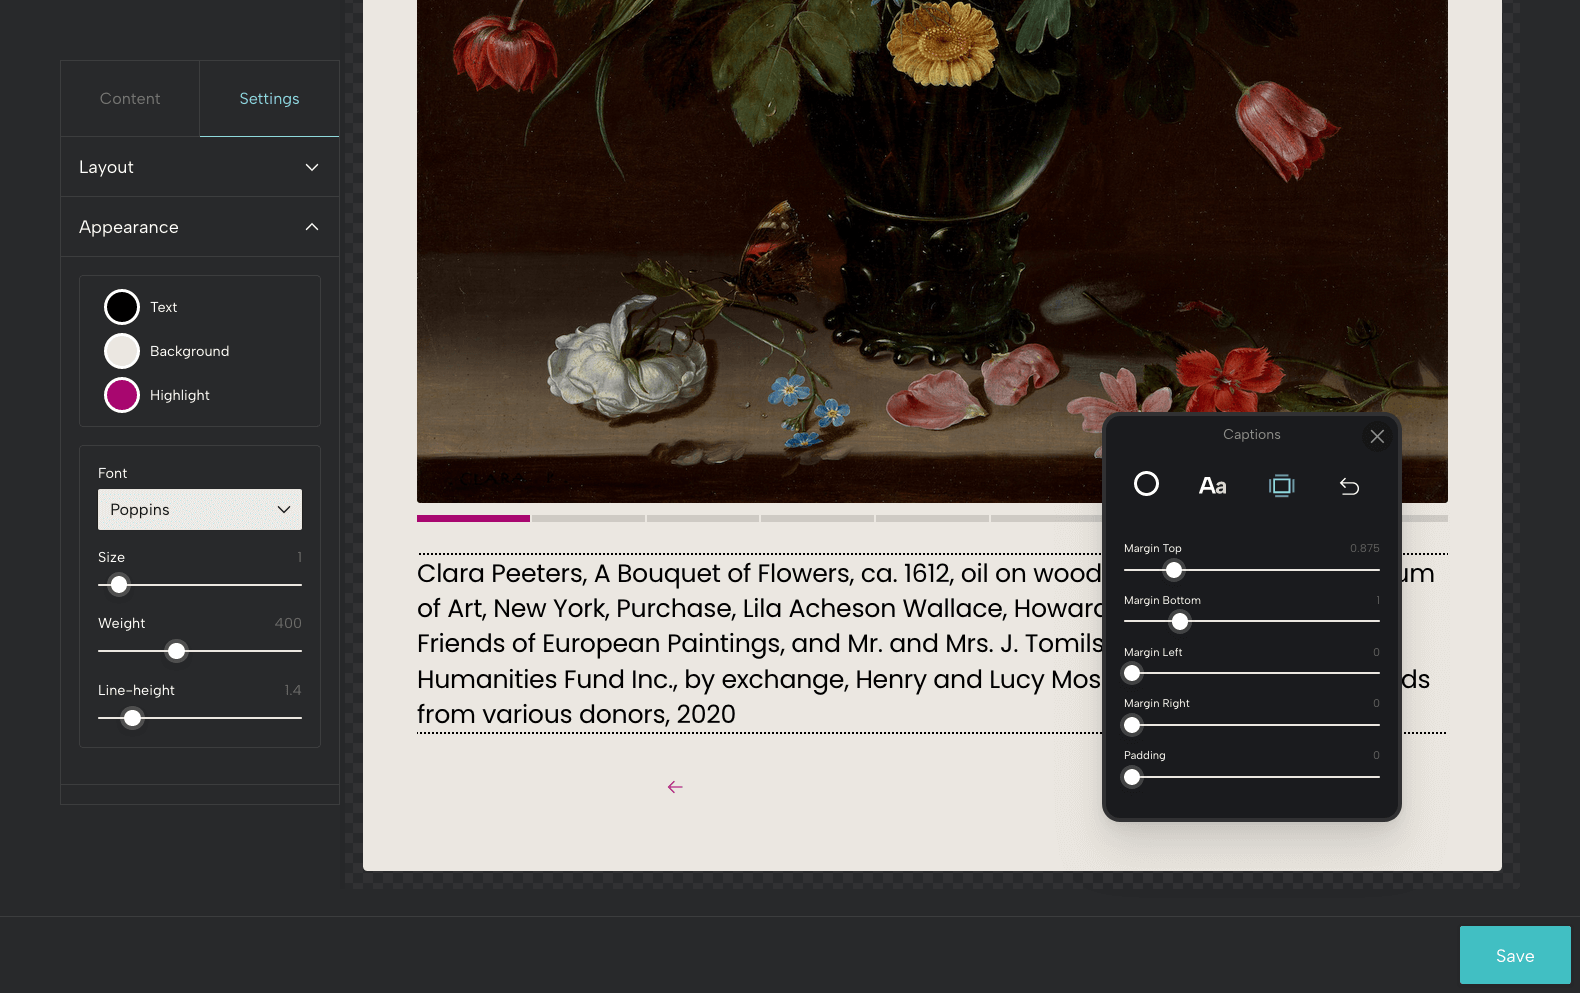1580x993 pixels.
Task: Click the Margin Top slider handle
Action: (1174, 570)
